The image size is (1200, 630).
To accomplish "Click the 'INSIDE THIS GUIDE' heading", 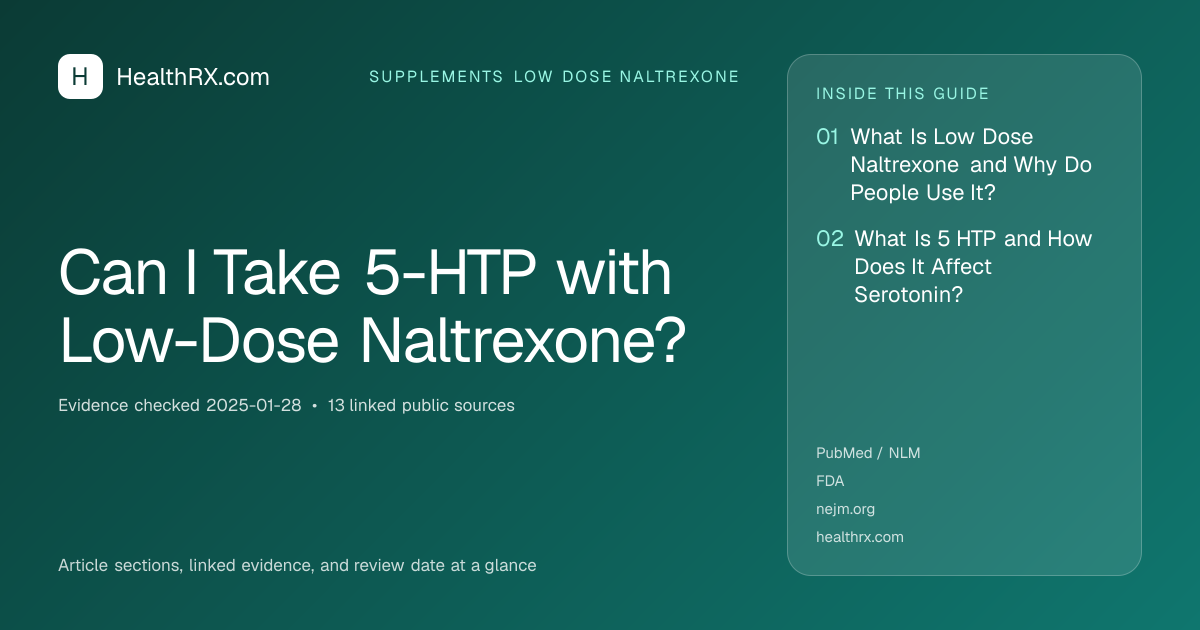I will pyautogui.click(x=903, y=94).
